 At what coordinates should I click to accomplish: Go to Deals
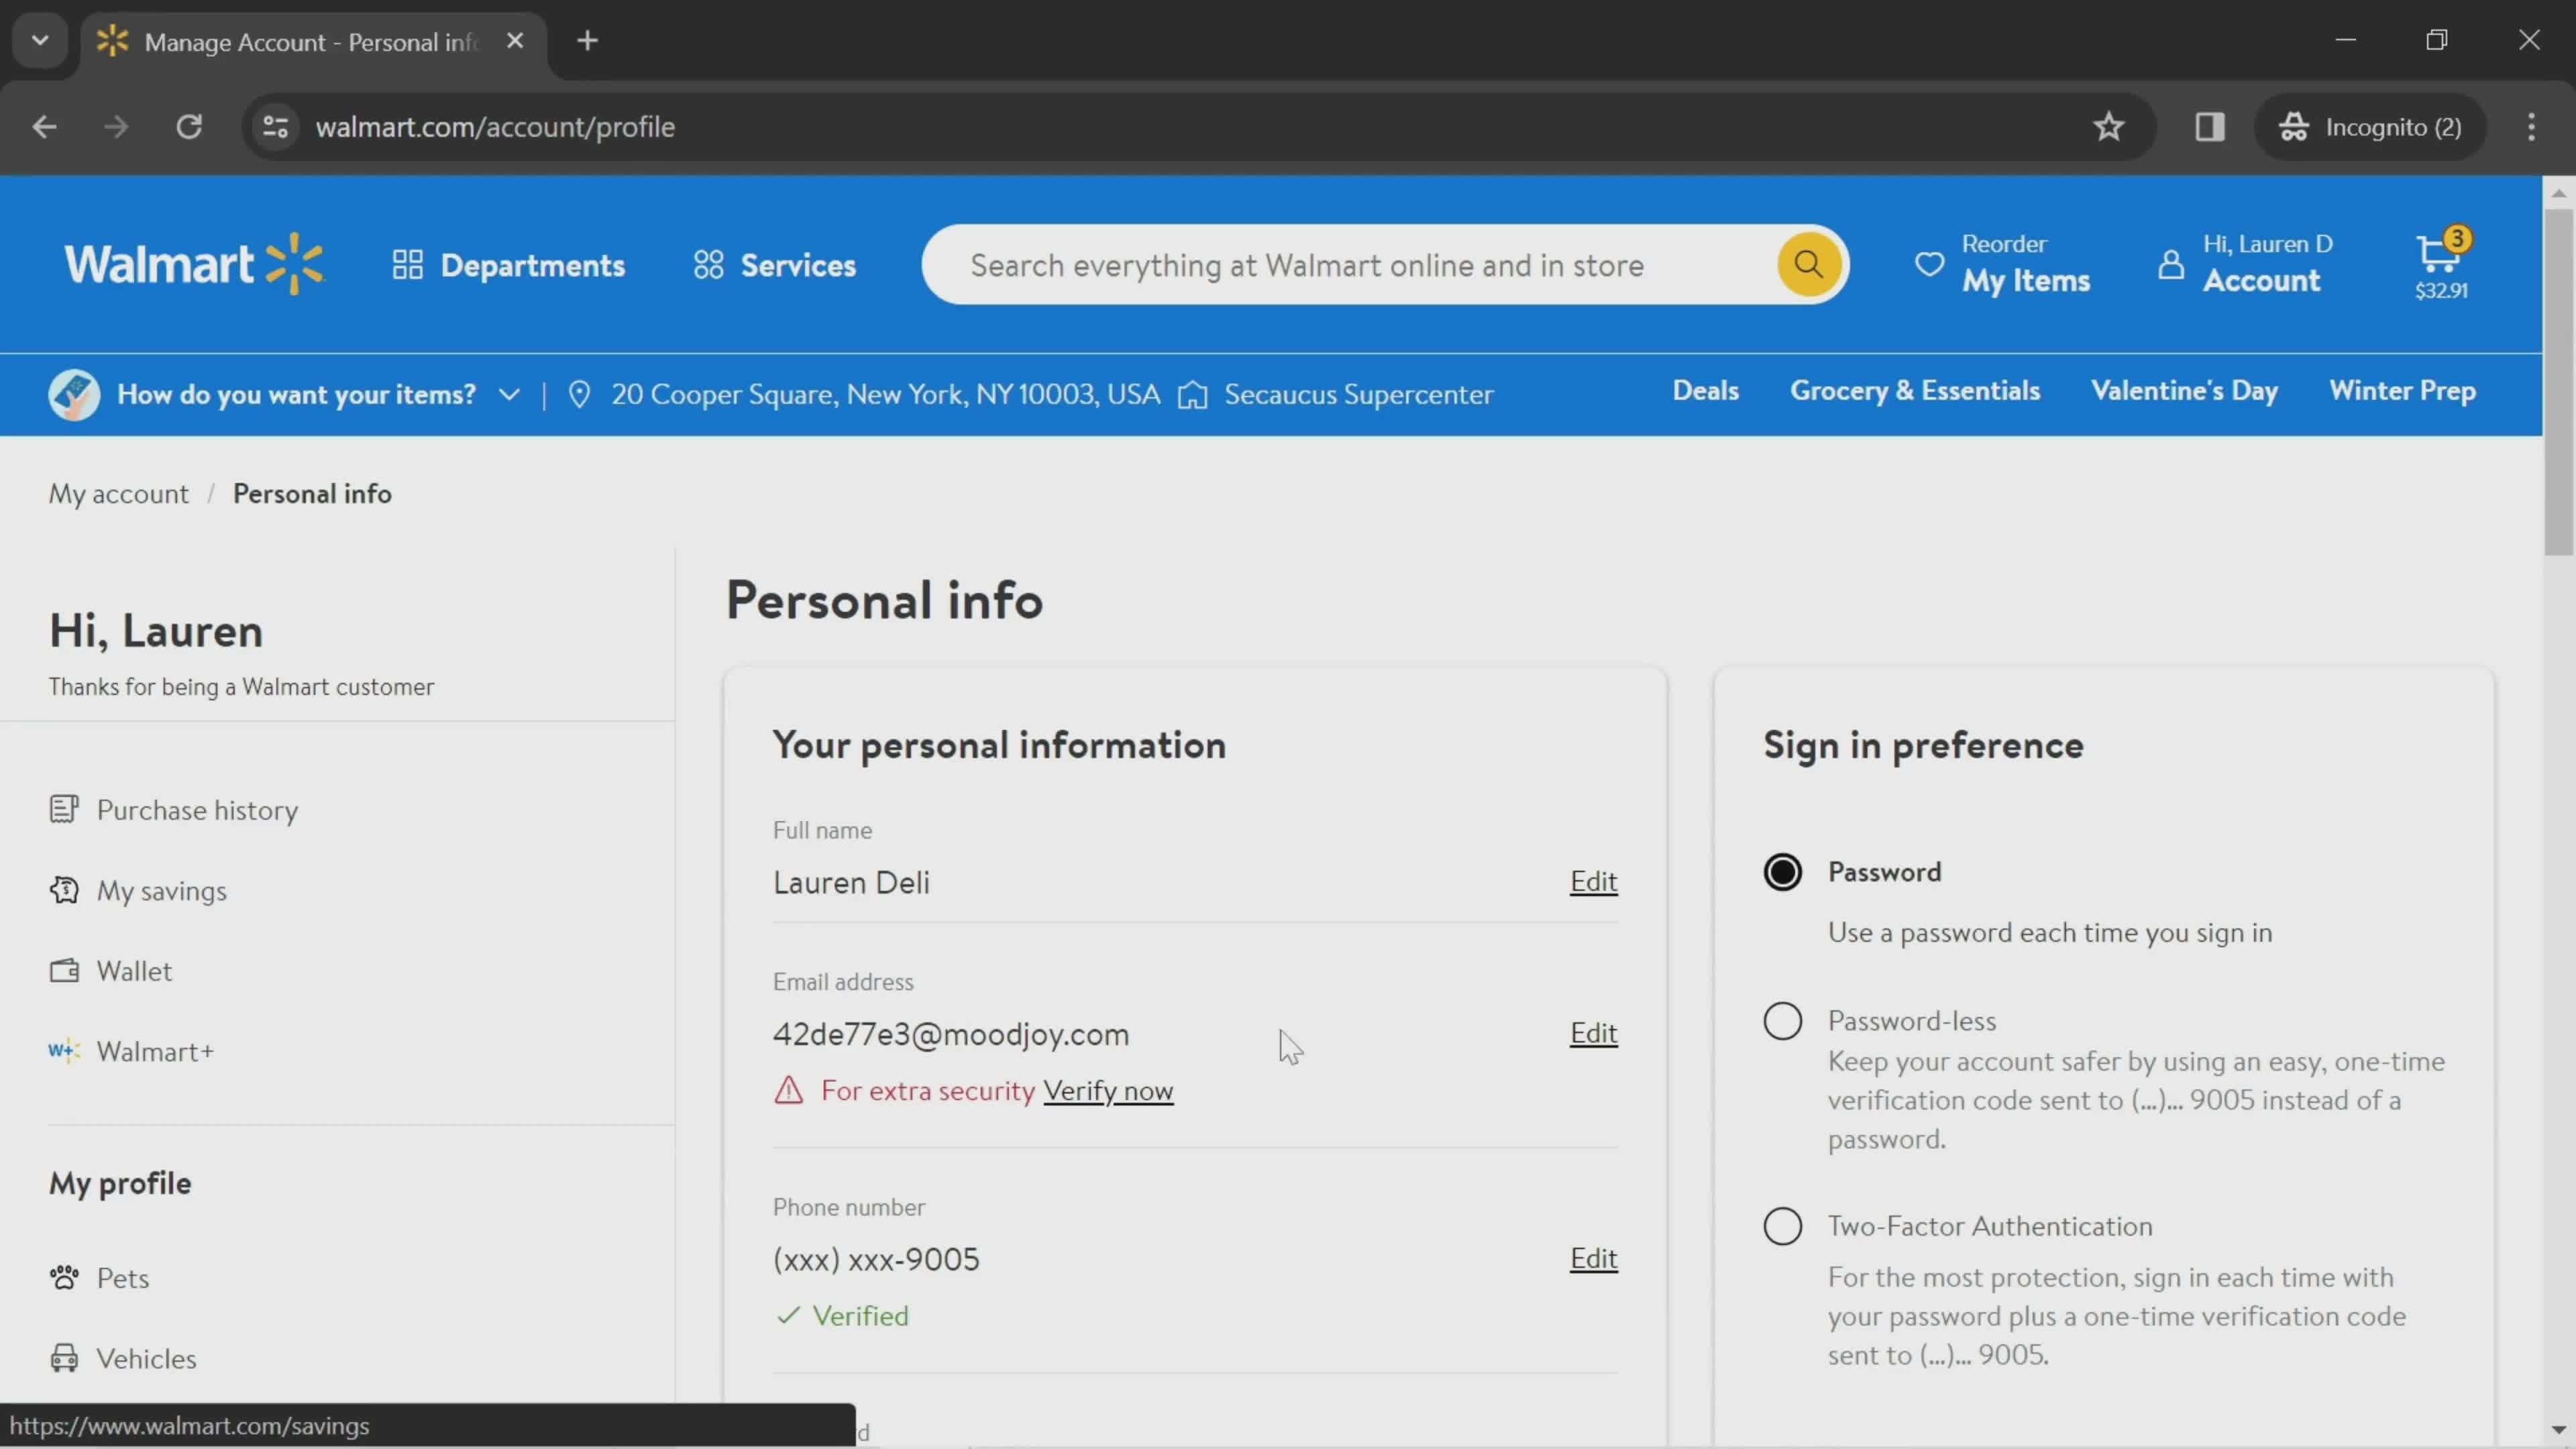coord(1706,391)
